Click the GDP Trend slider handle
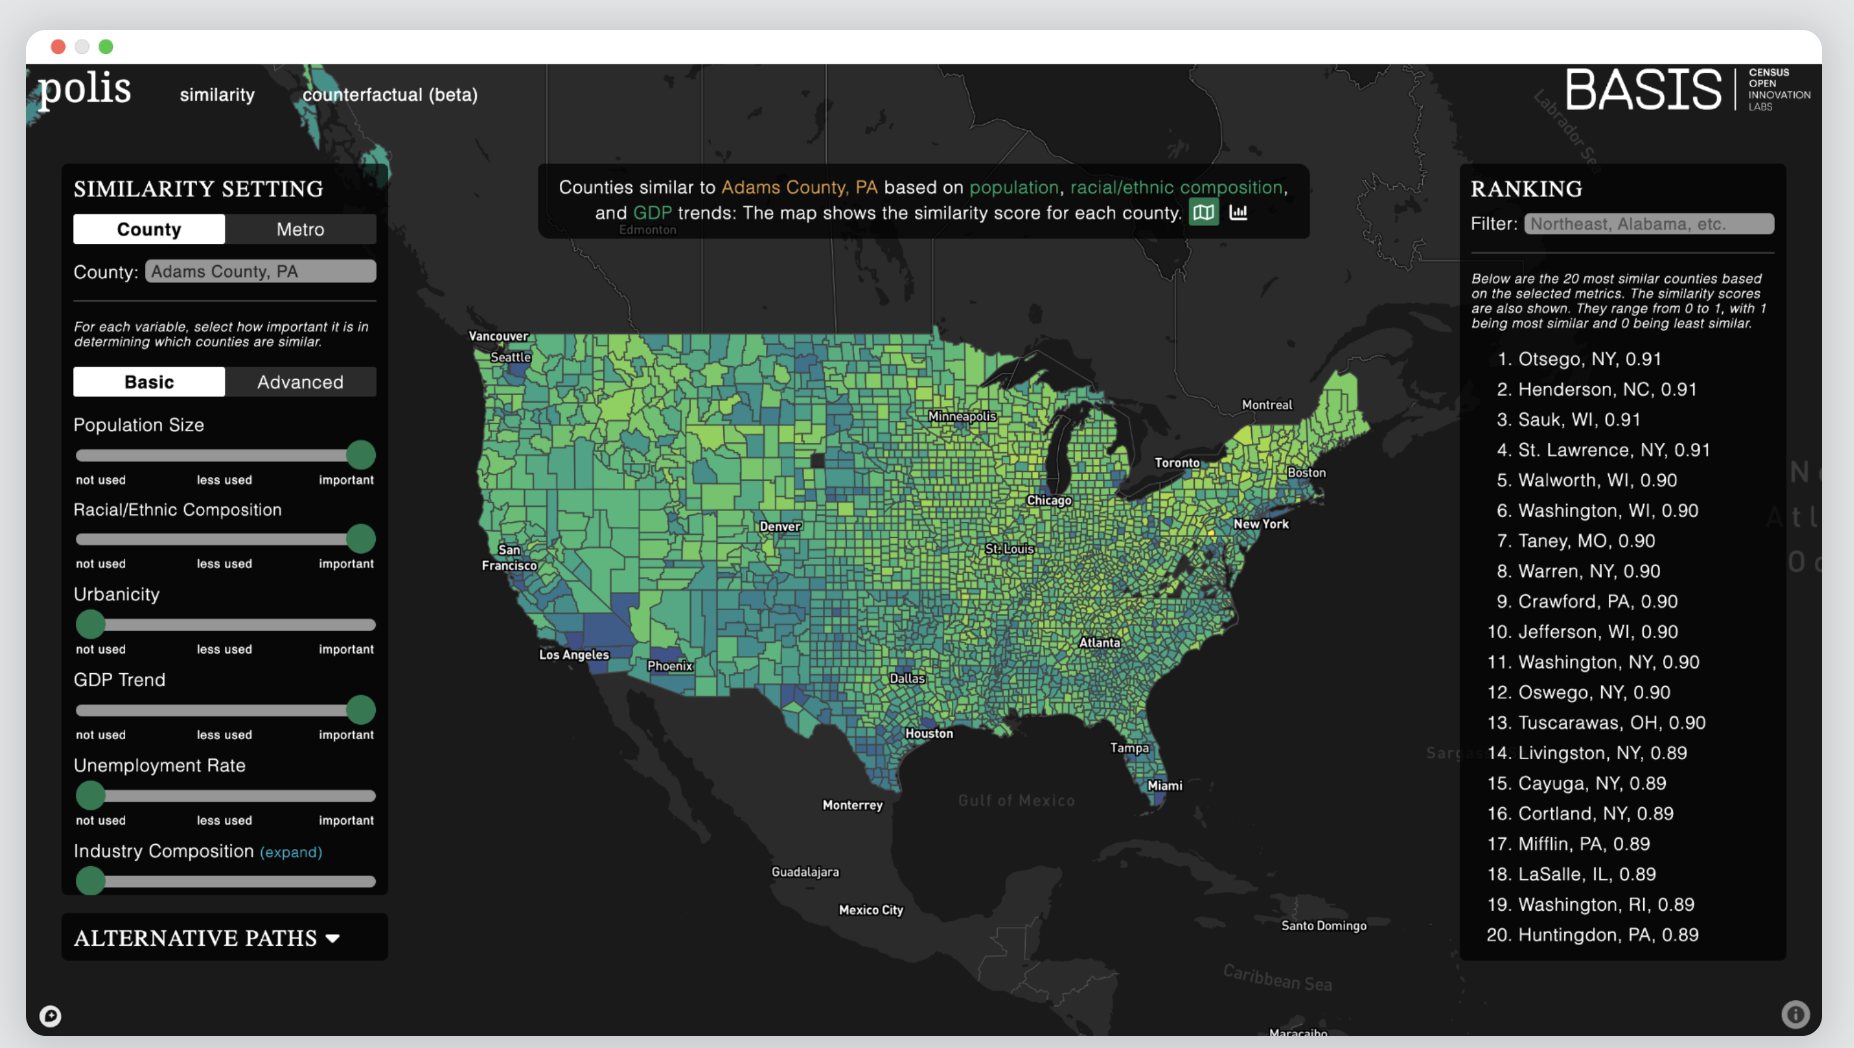Viewport: 1854px width, 1048px height. (360, 710)
